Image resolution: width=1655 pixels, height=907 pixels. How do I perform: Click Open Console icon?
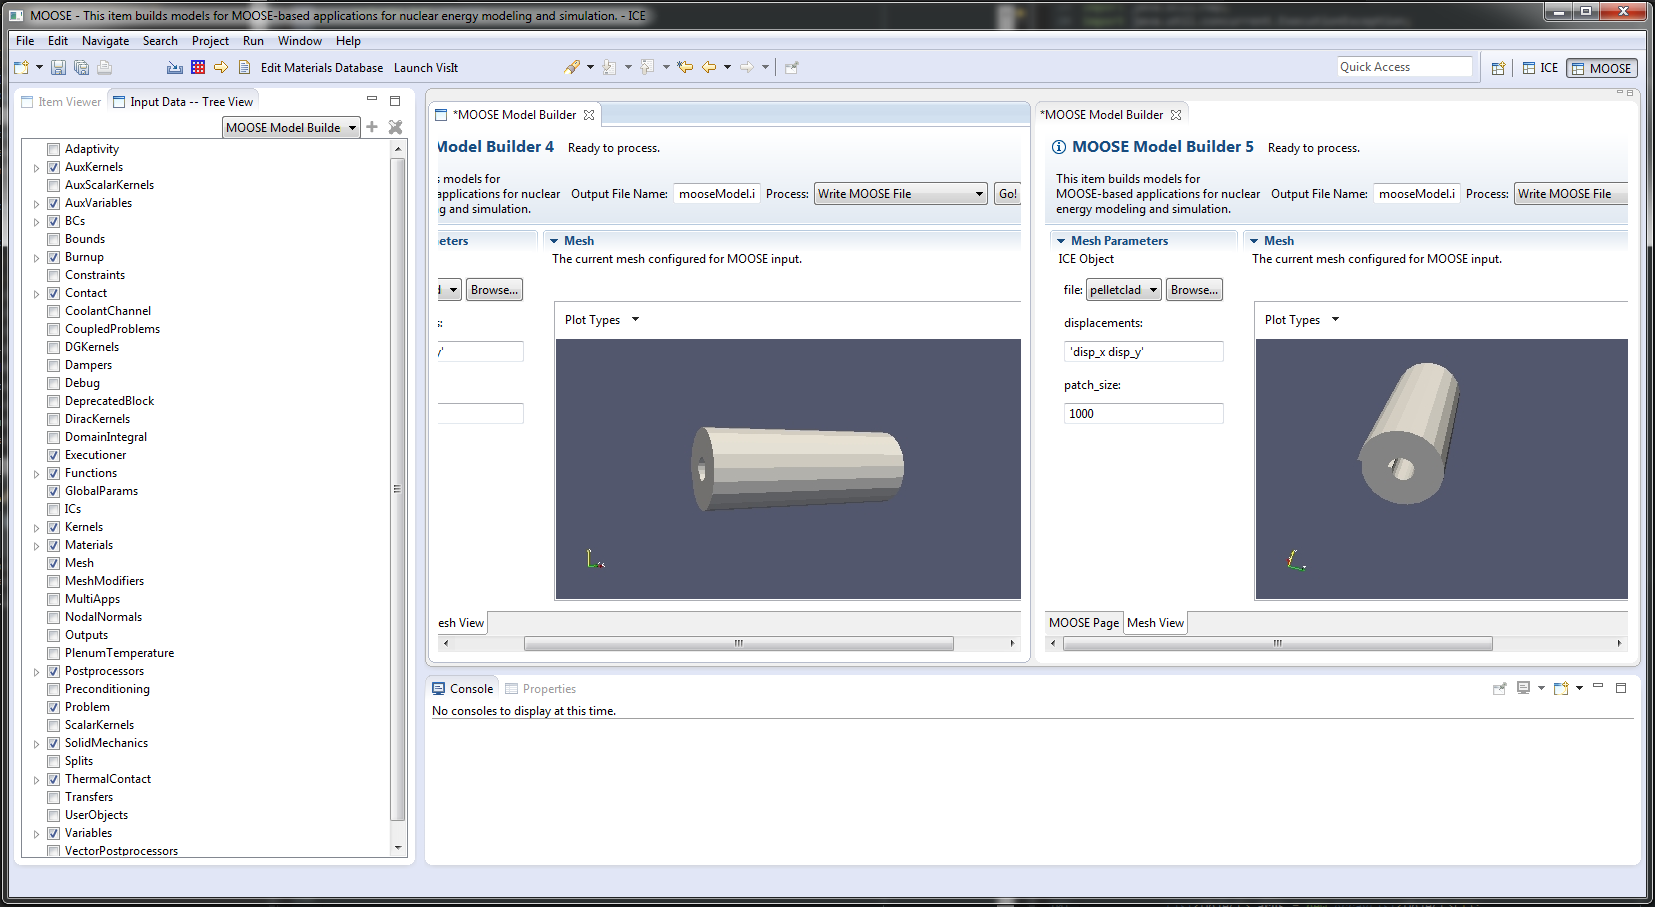click(x=1561, y=688)
